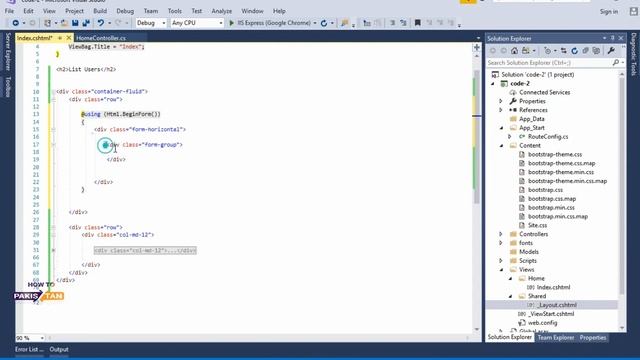Screen dimensions: 640x360
Task: Open the IIS Express browser dropdown arrow
Action: click(315, 23)
